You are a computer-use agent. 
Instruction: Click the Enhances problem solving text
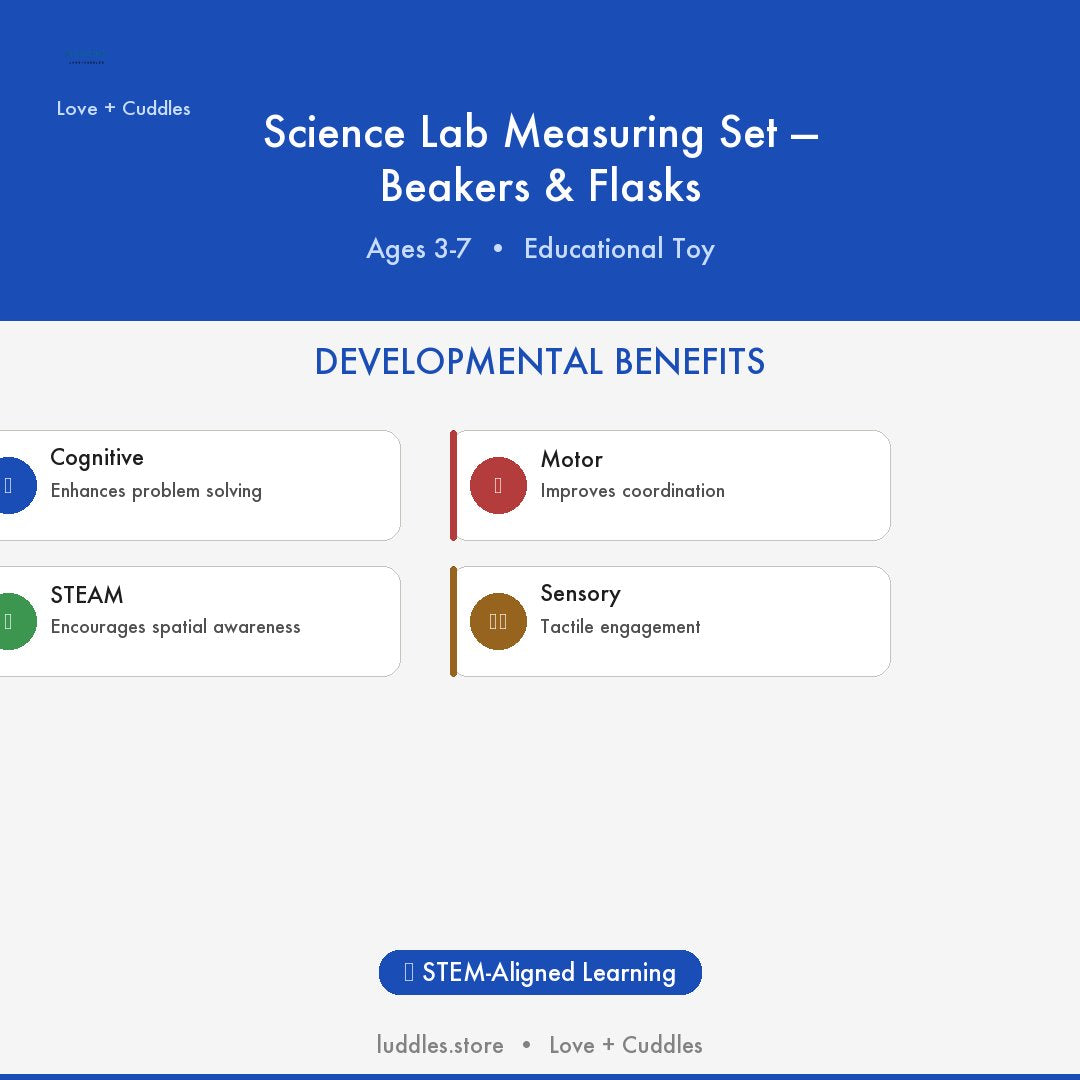coord(156,490)
